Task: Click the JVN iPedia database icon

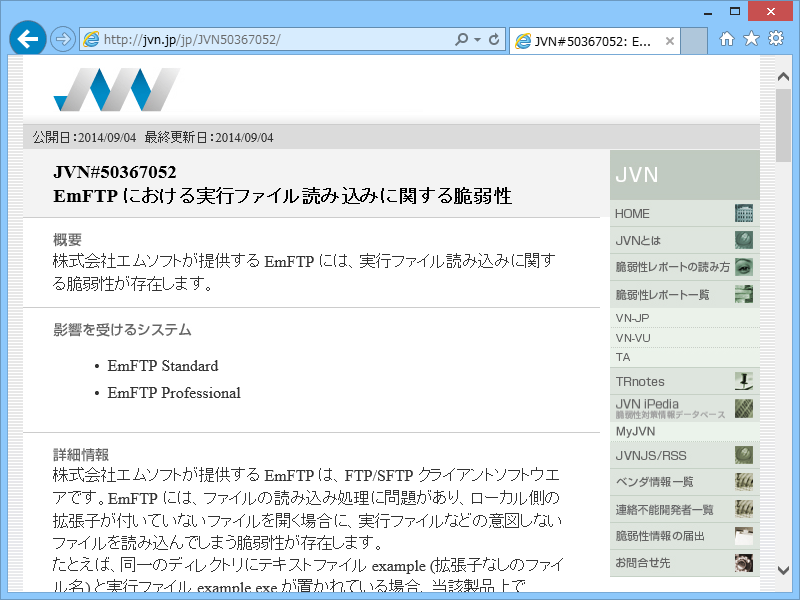Action: coord(746,409)
